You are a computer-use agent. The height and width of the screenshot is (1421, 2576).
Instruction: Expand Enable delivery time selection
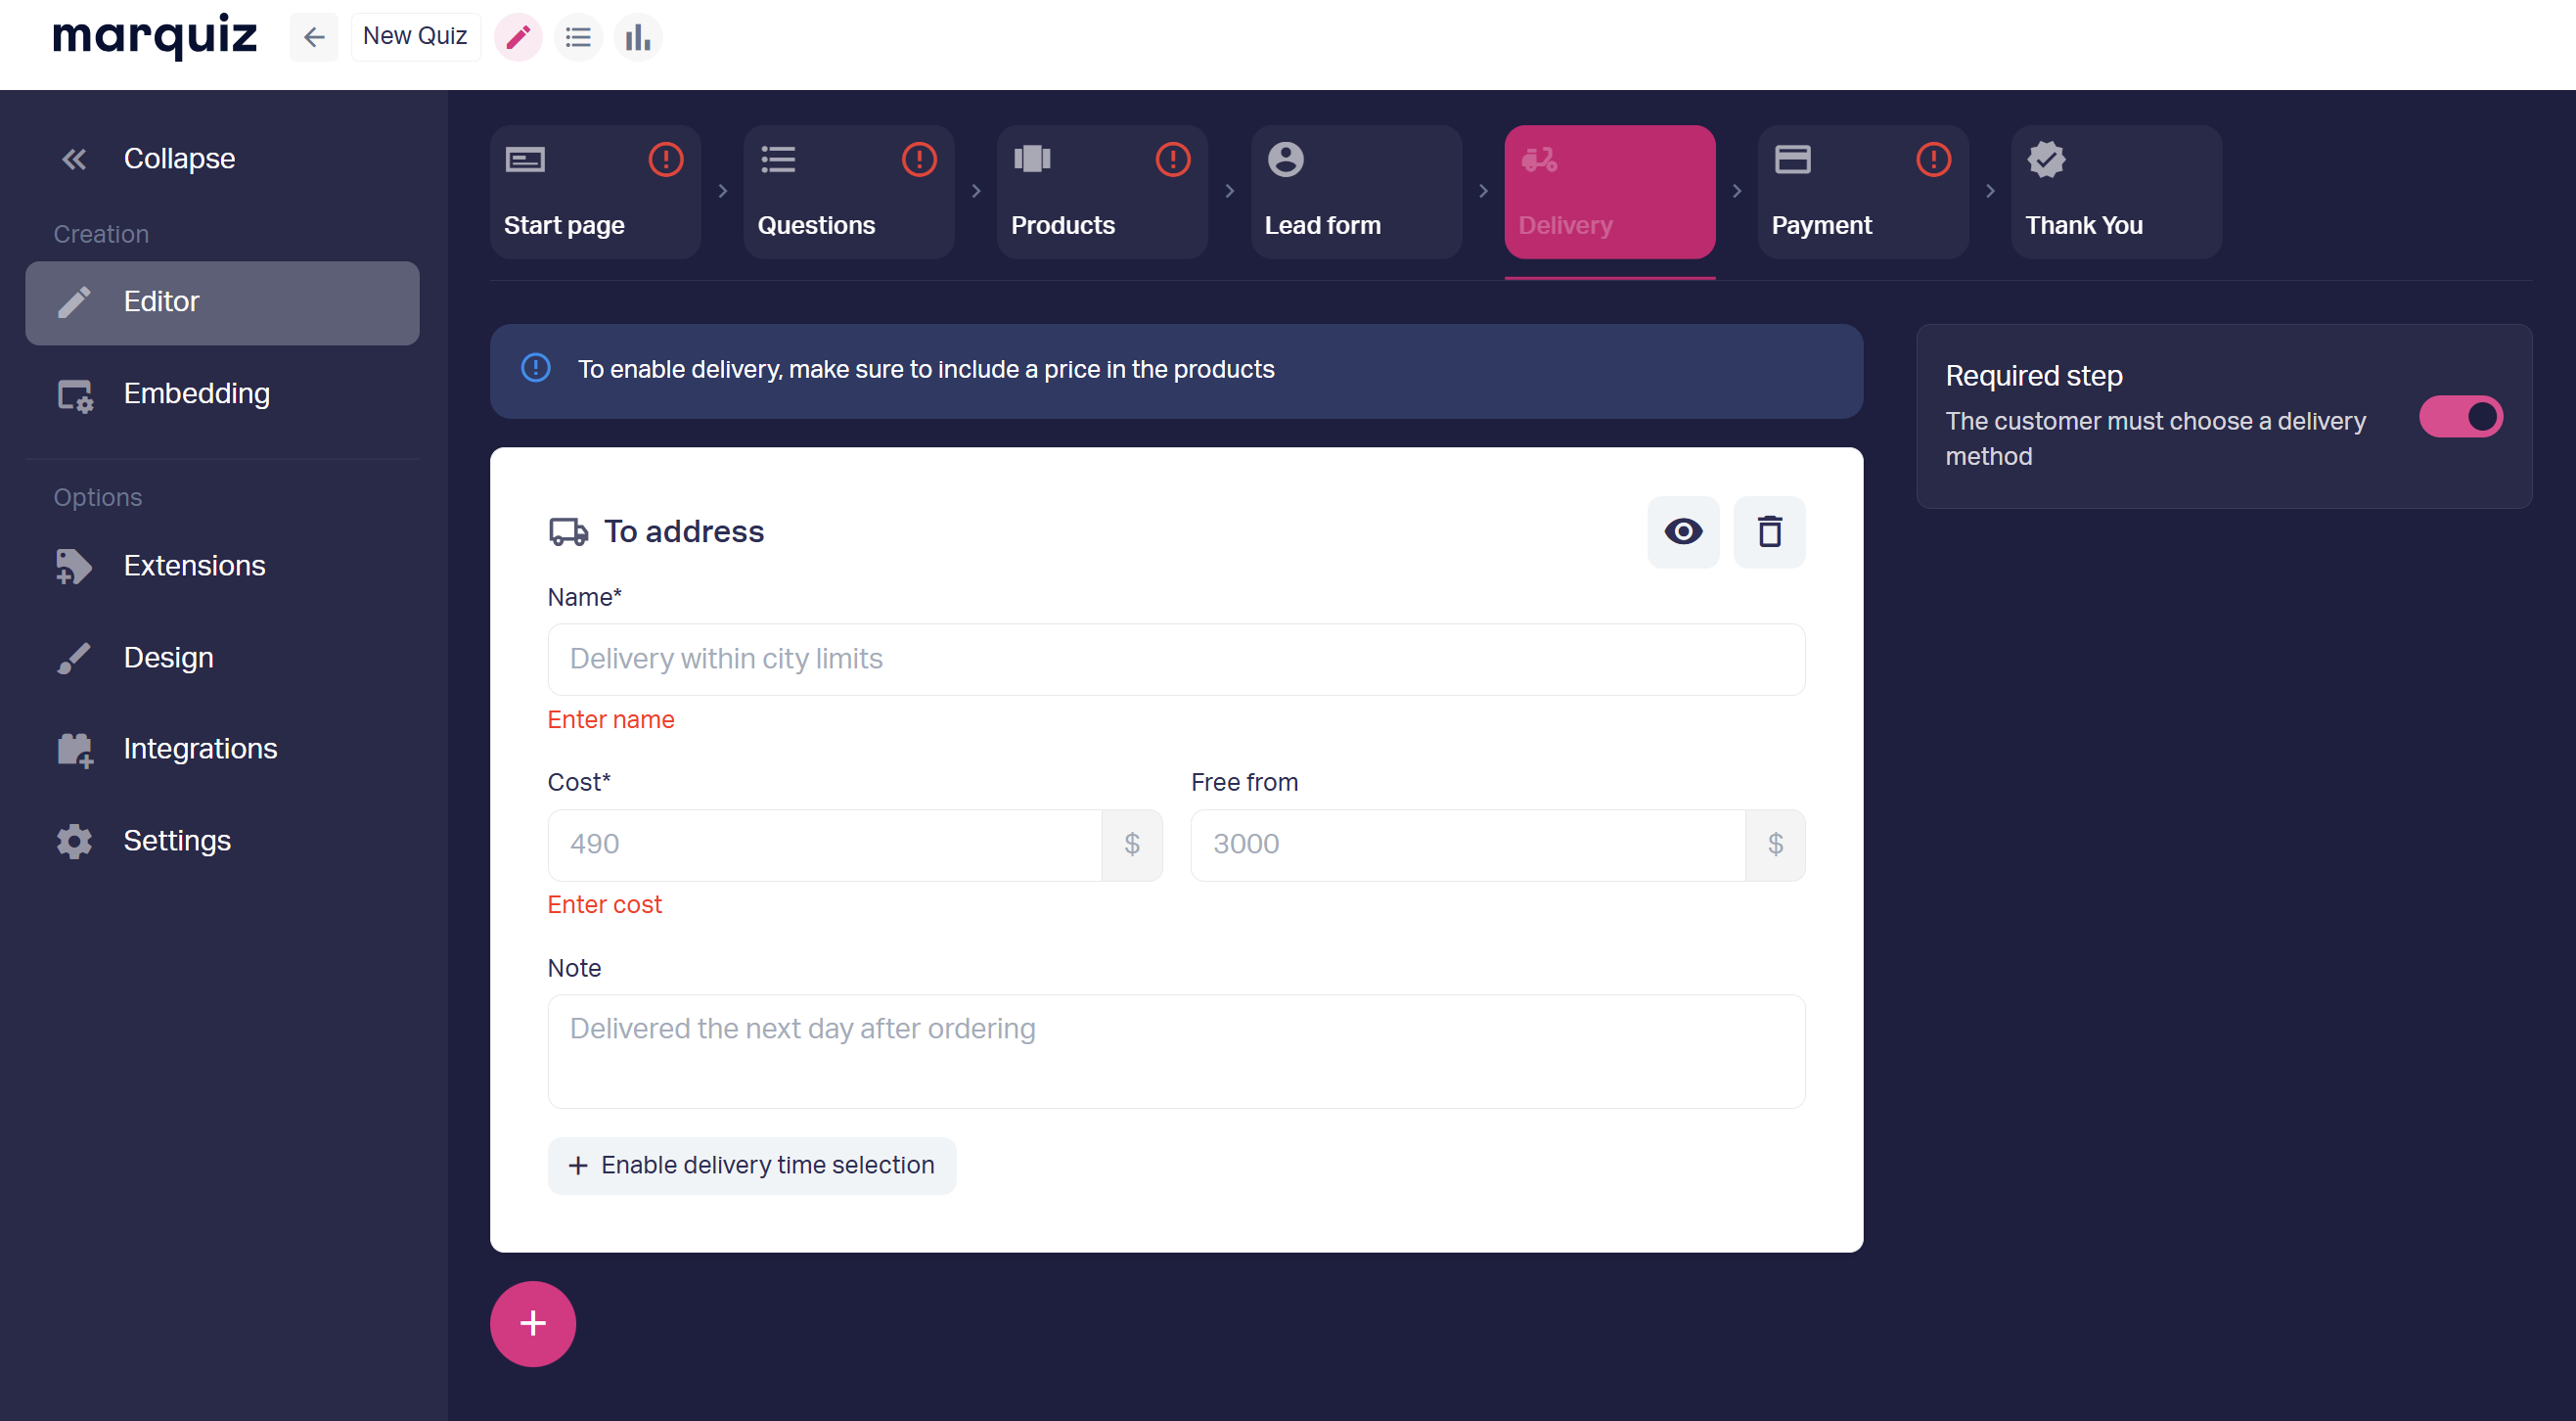(x=751, y=1165)
